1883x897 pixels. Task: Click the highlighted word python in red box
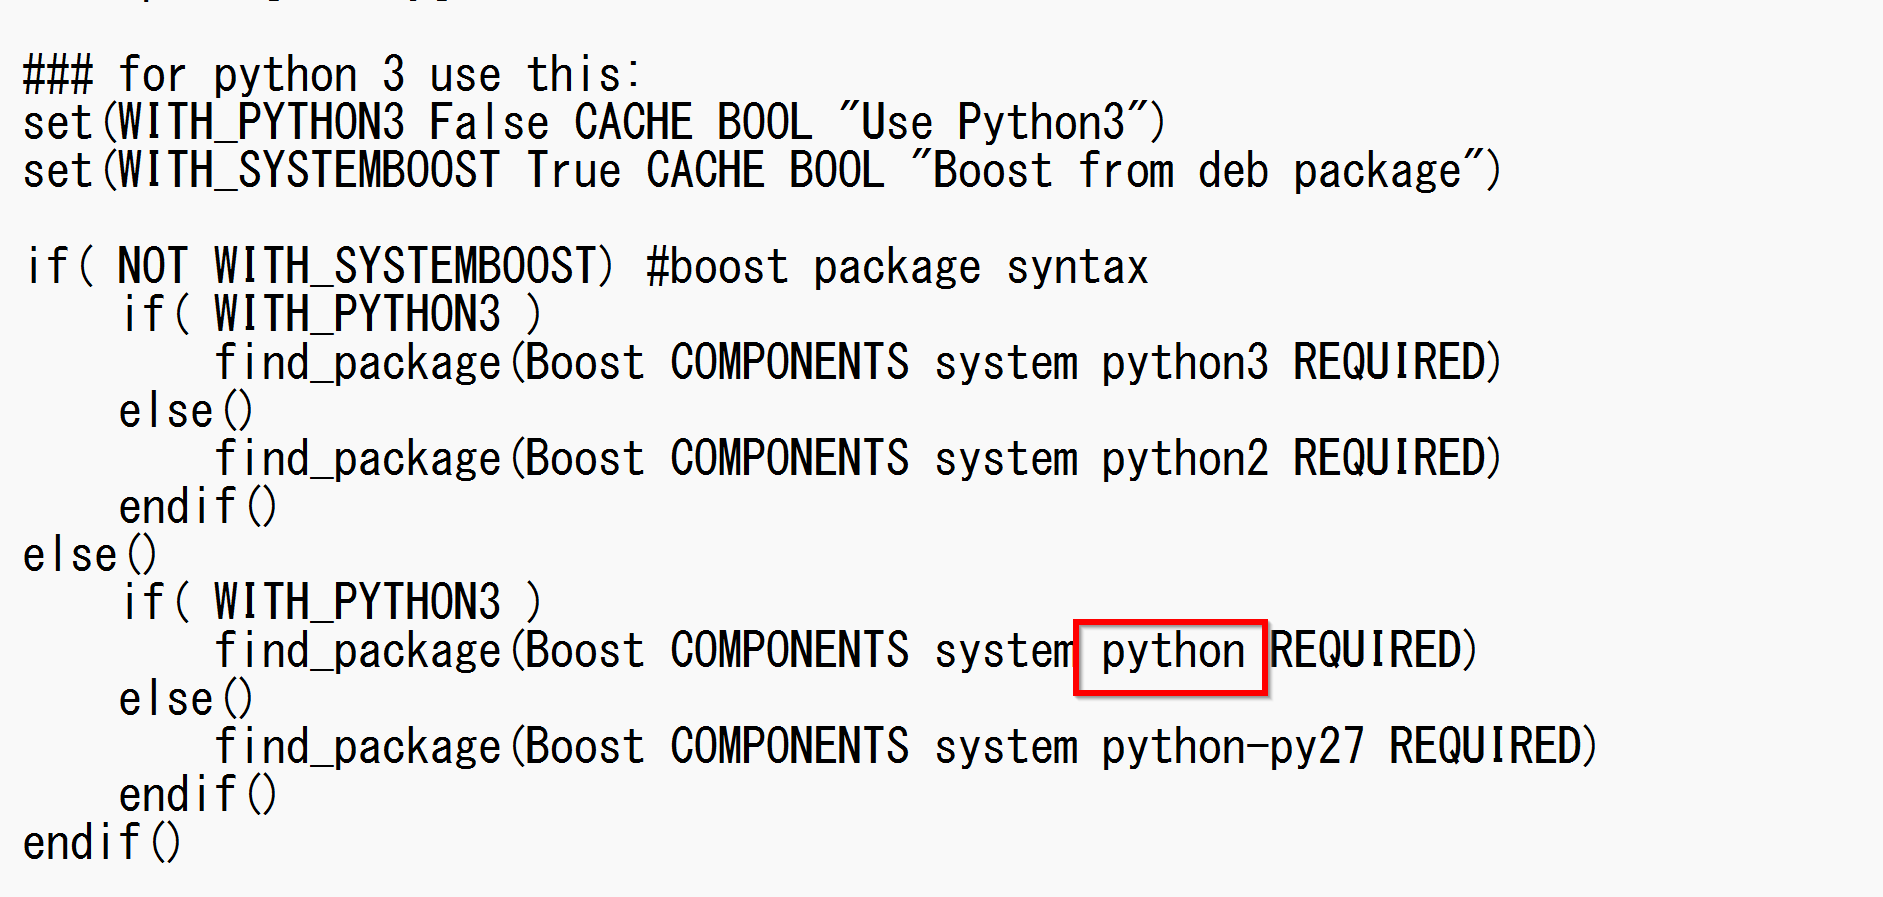1171,653
